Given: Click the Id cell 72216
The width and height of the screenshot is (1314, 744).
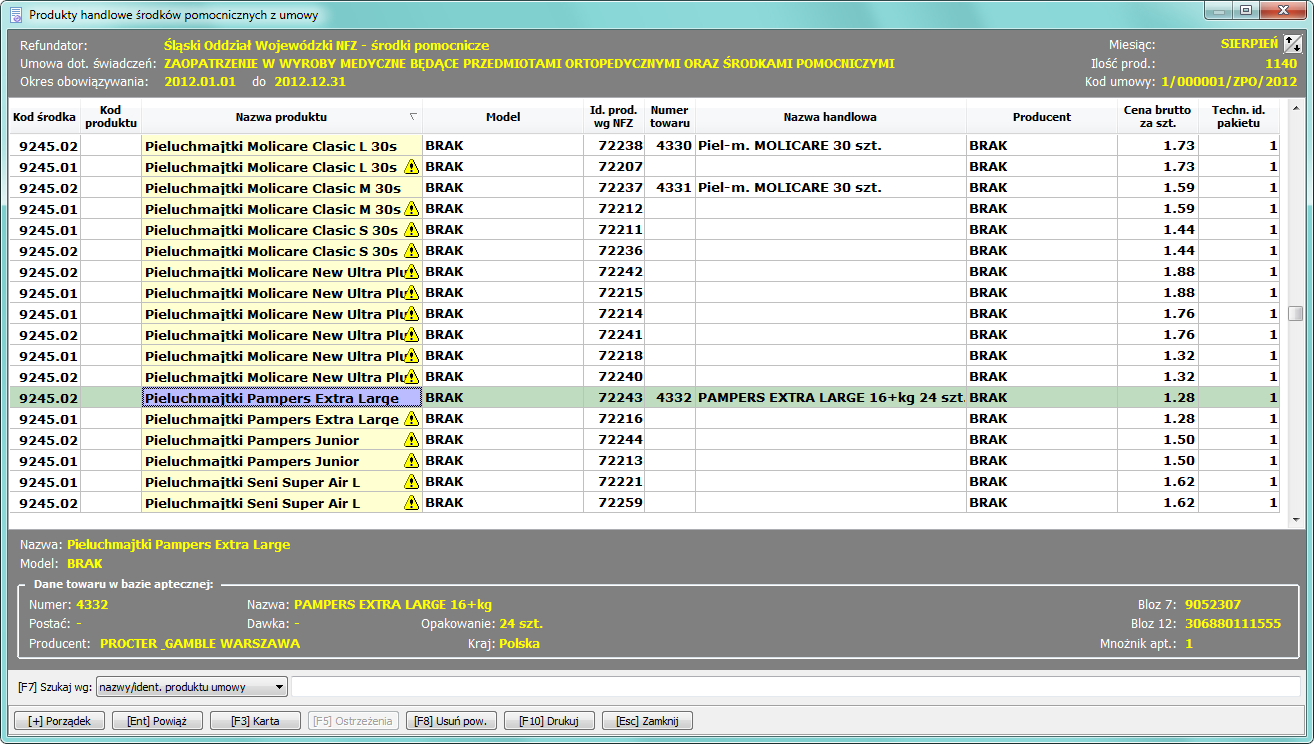Looking at the screenshot, I should click(614, 419).
